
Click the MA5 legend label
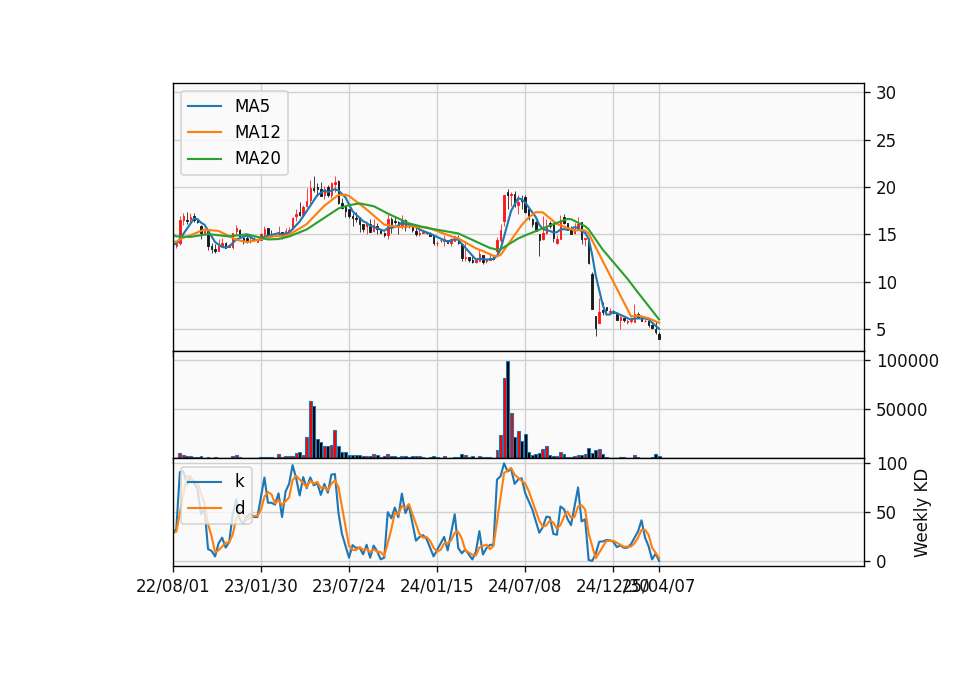tap(252, 106)
